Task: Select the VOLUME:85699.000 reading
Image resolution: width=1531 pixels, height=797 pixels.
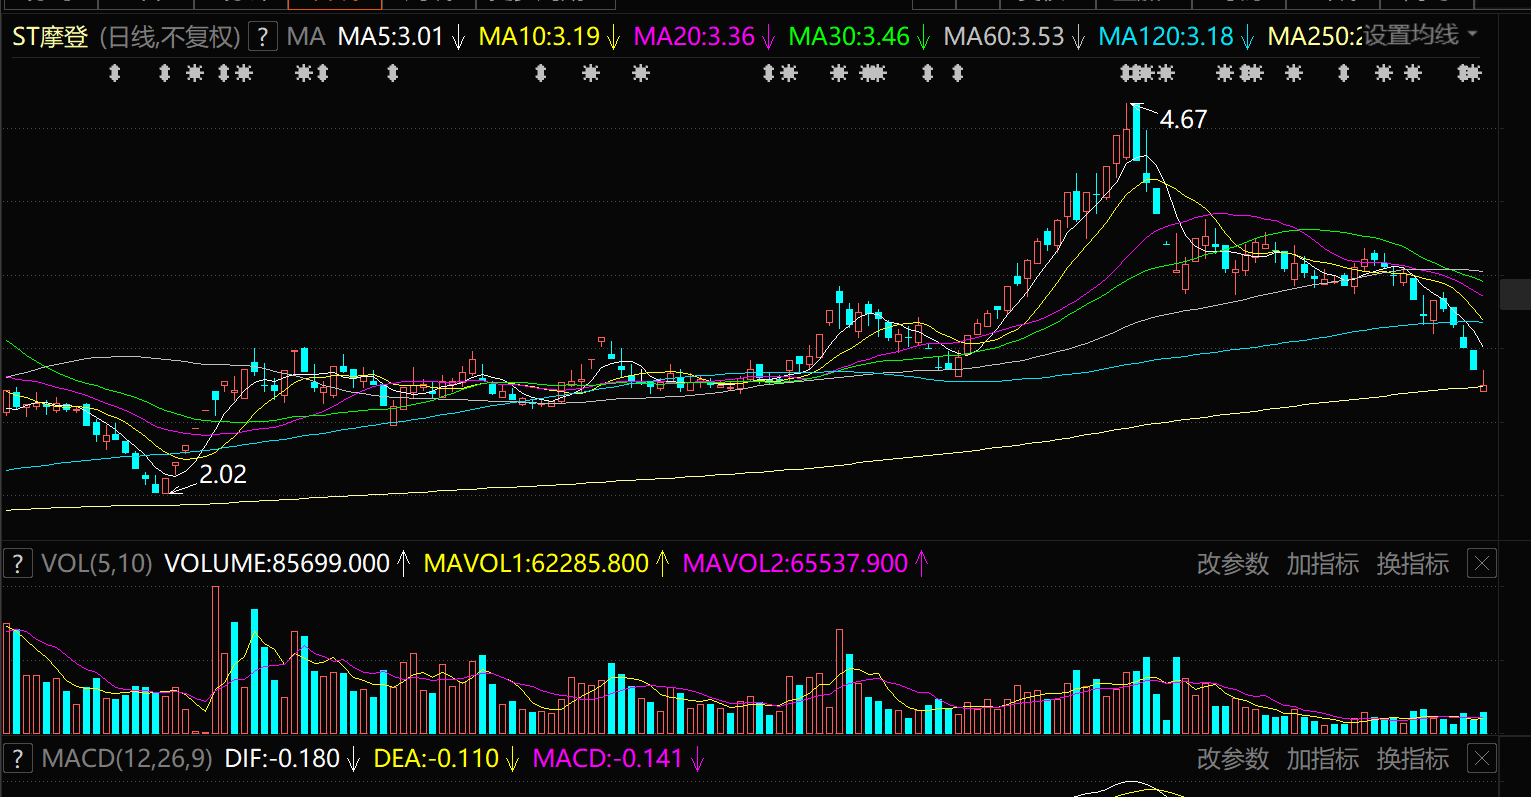Action: [277, 564]
